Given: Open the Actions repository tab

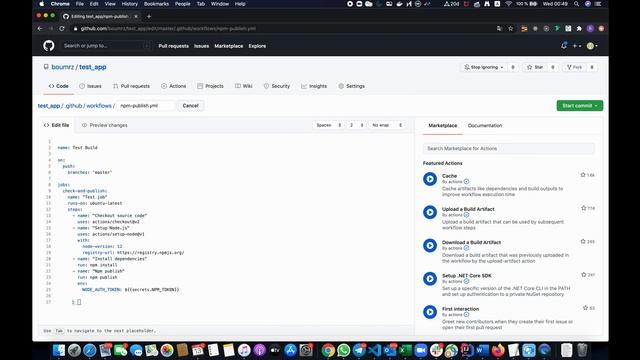Looking at the screenshot, I should (173, 86).
